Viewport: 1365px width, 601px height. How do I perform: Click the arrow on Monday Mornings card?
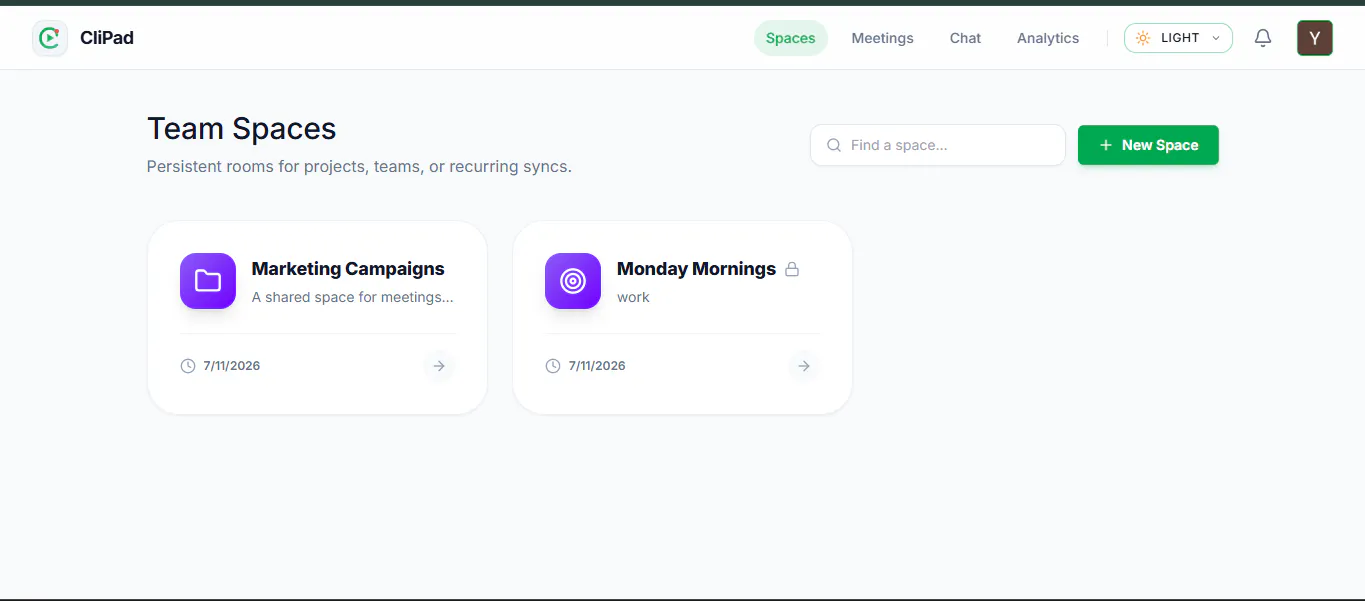tap(804, 366)
